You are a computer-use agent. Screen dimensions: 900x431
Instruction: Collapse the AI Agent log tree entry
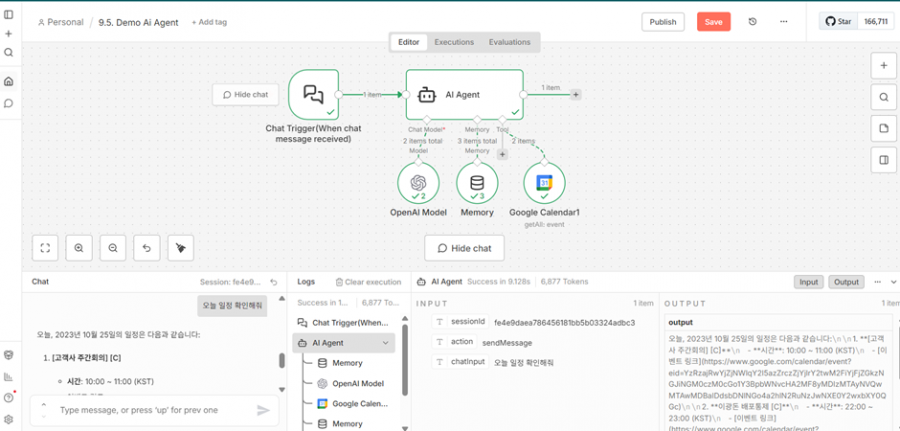(x=385, y=343)
